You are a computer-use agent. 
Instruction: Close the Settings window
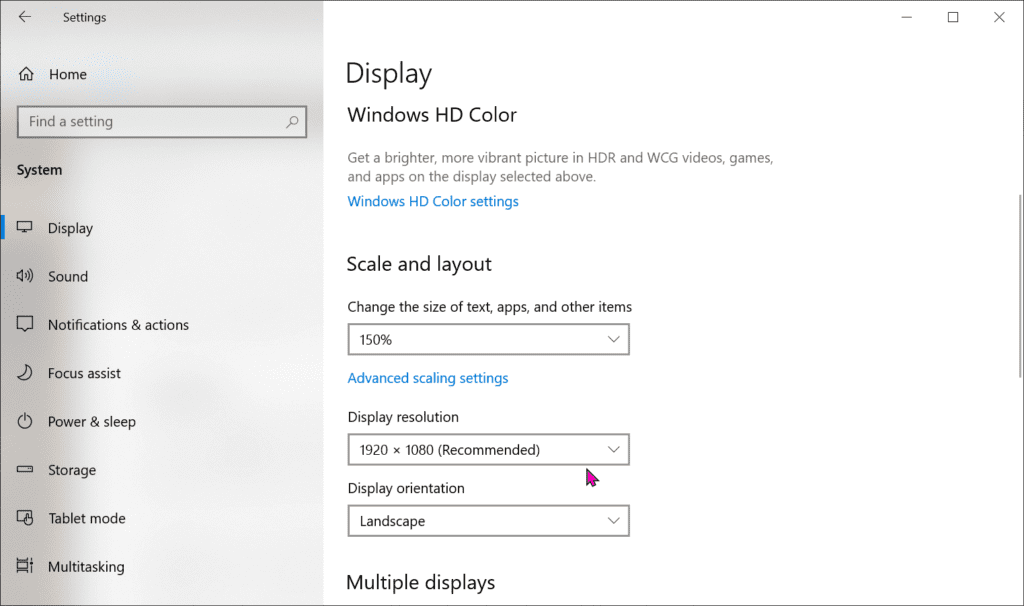[x=999, y=17]
